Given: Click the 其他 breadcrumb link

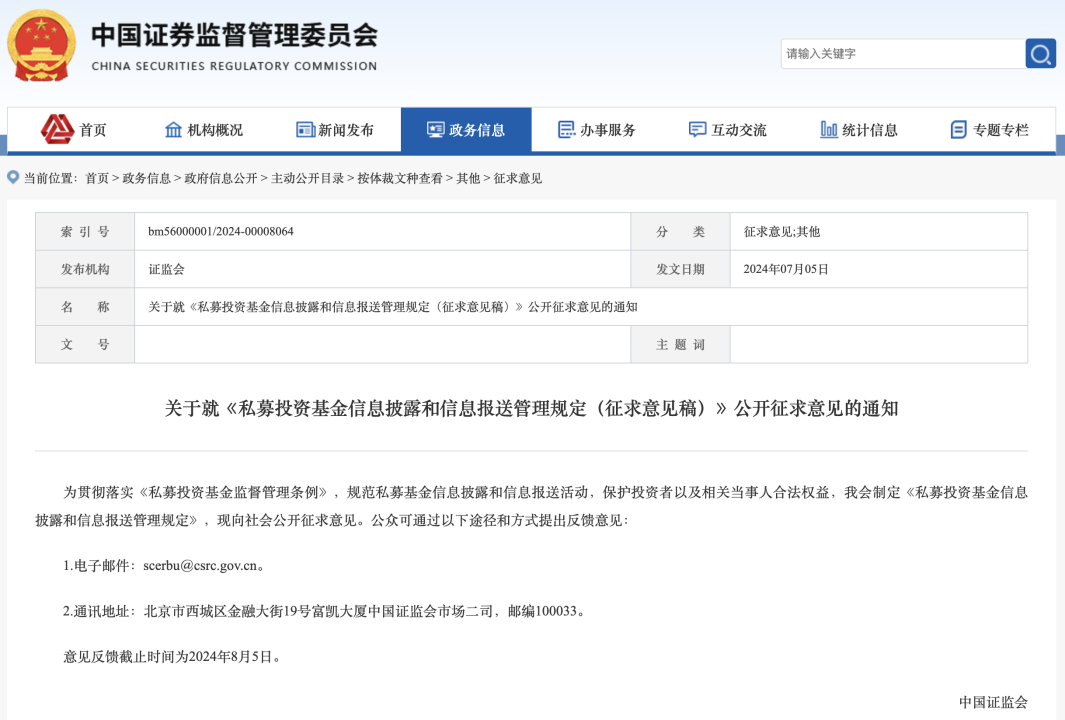Looking at the screenshot, I should click(468, 178).
